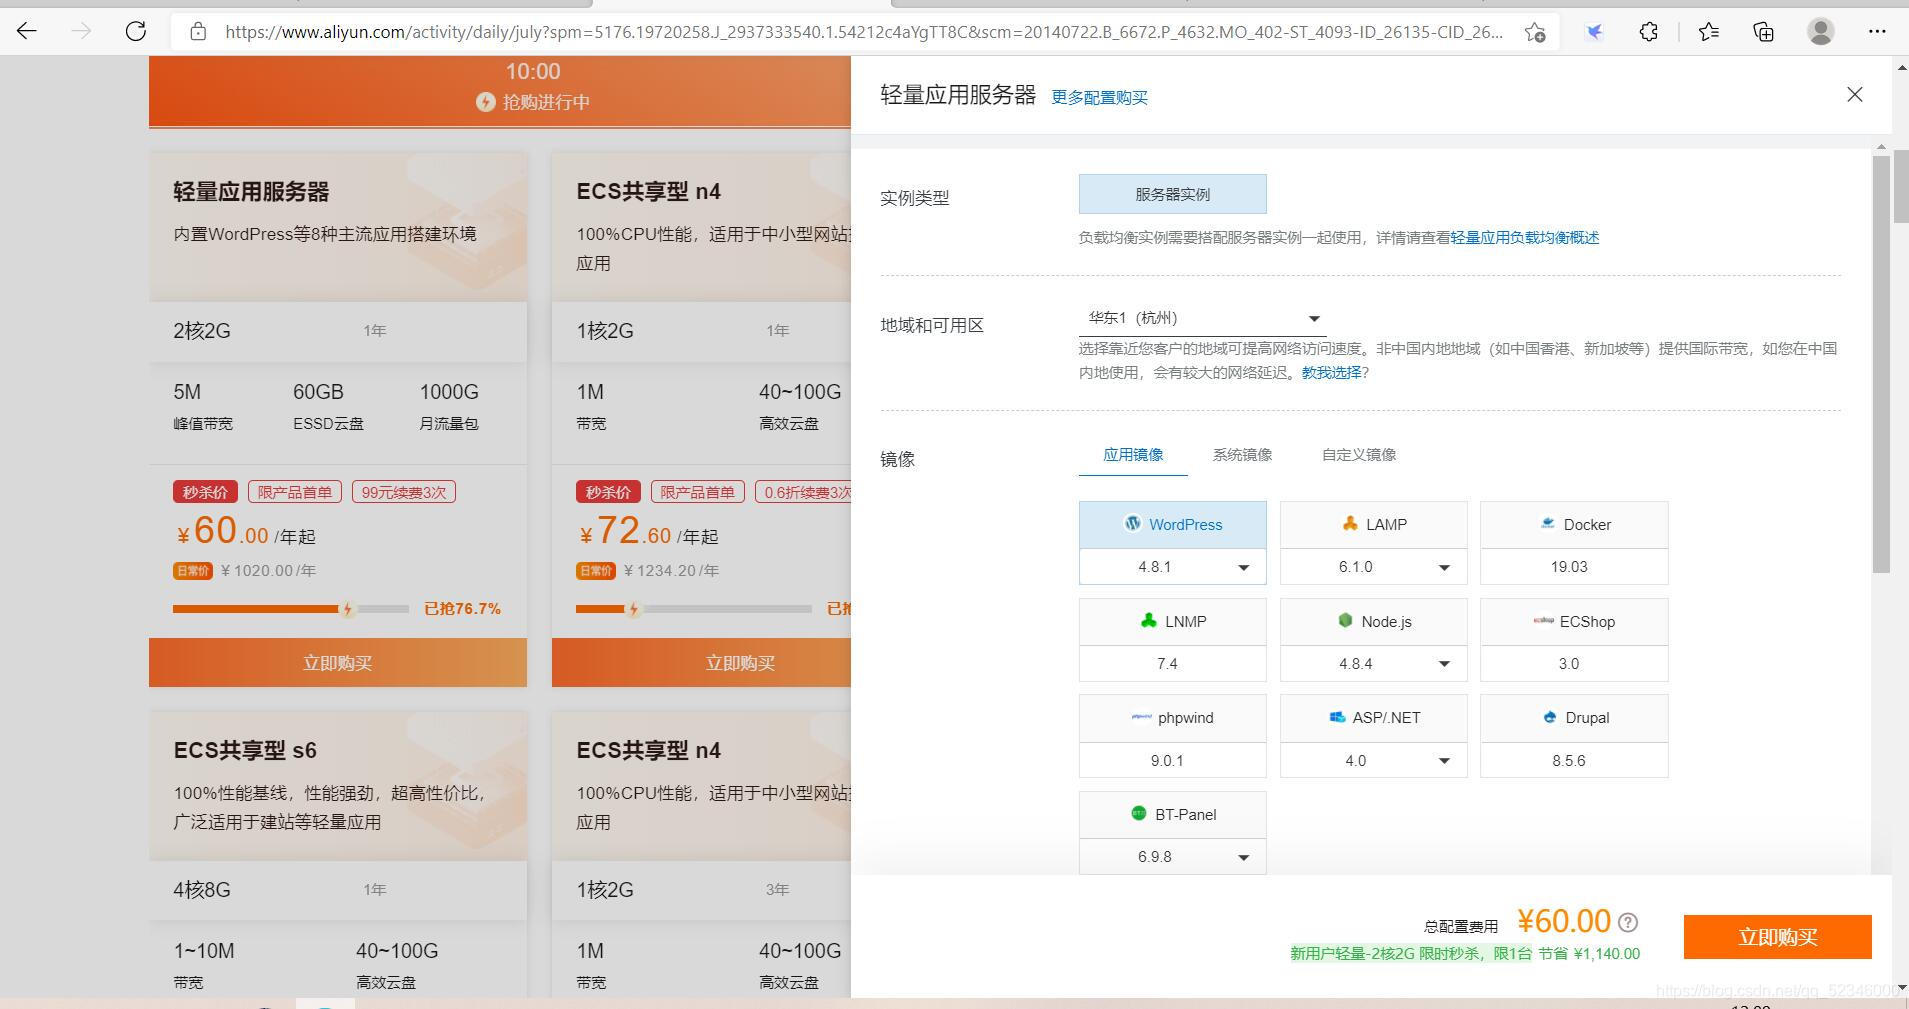Open the blue bird extension icon
1909x1009 pixels.
(1595, 32)
